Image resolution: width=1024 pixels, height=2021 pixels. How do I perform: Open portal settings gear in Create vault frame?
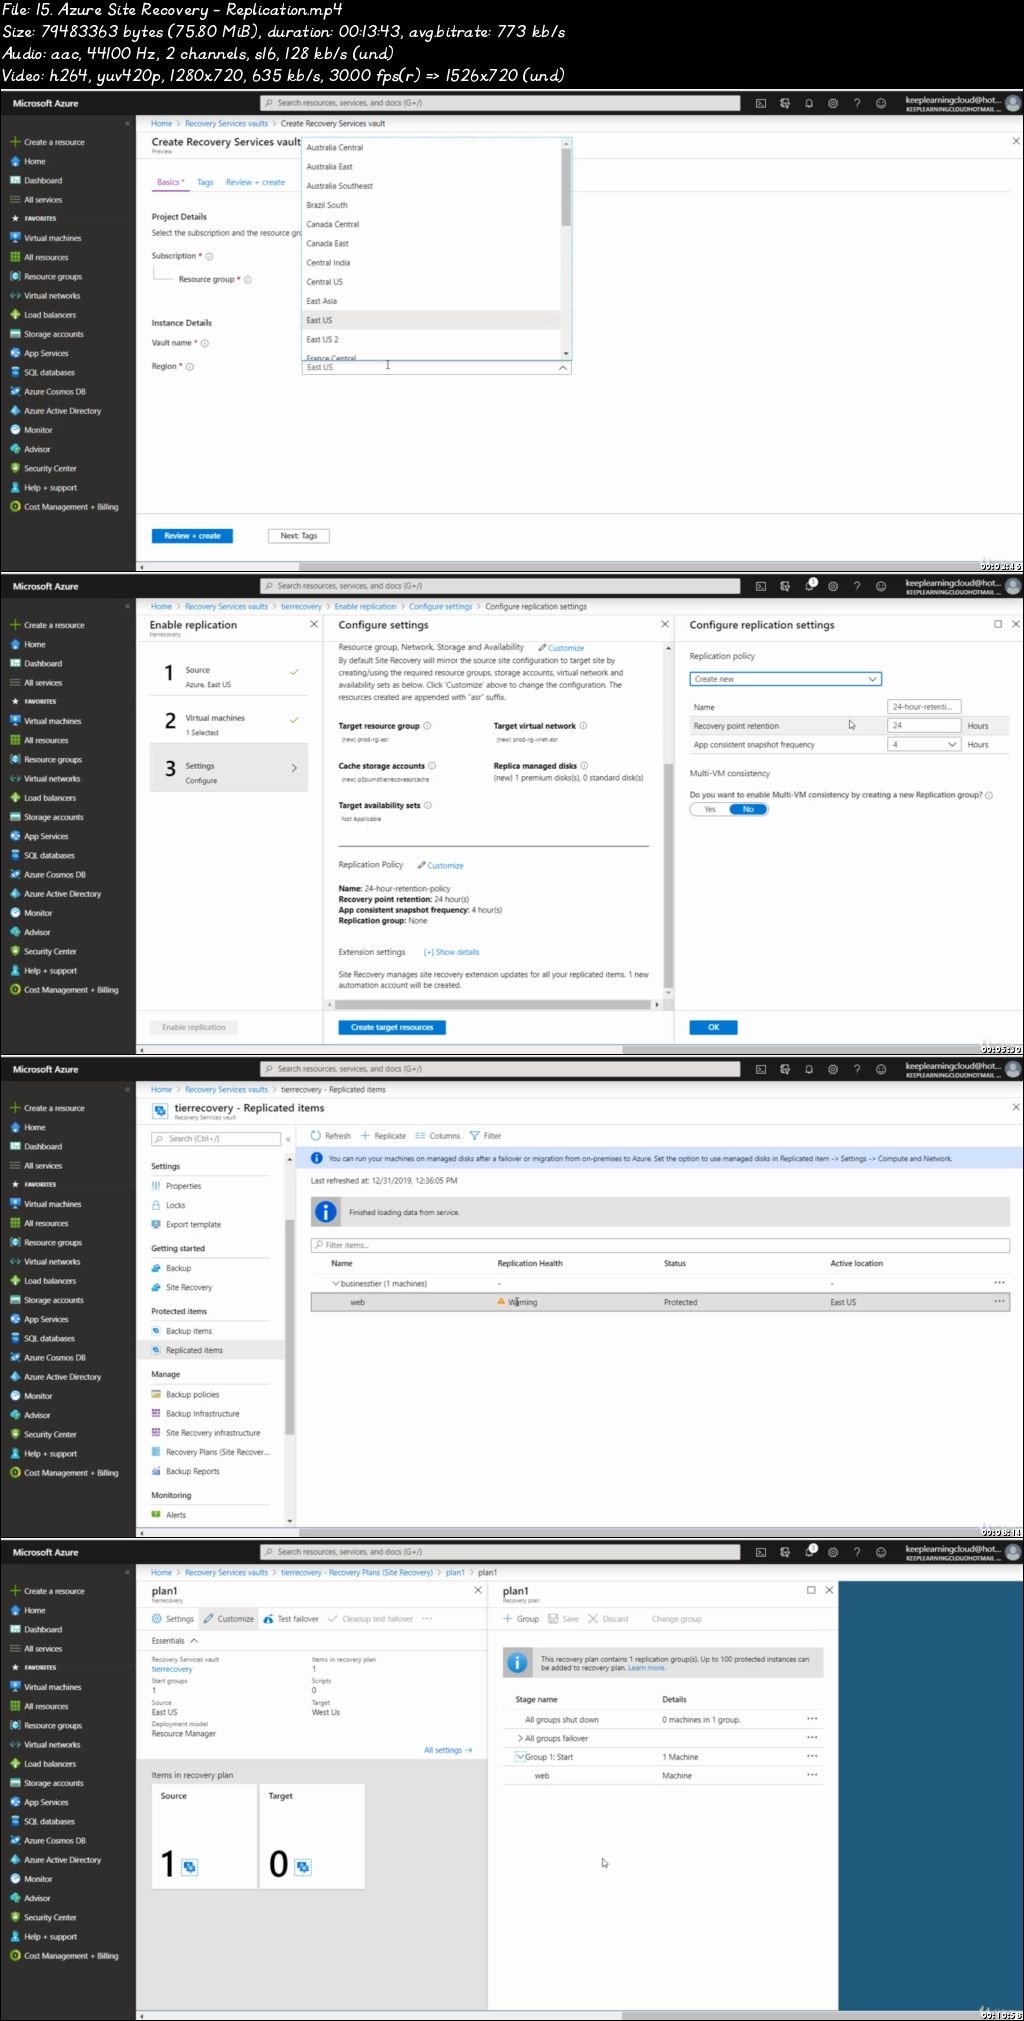tap(833, 103)
